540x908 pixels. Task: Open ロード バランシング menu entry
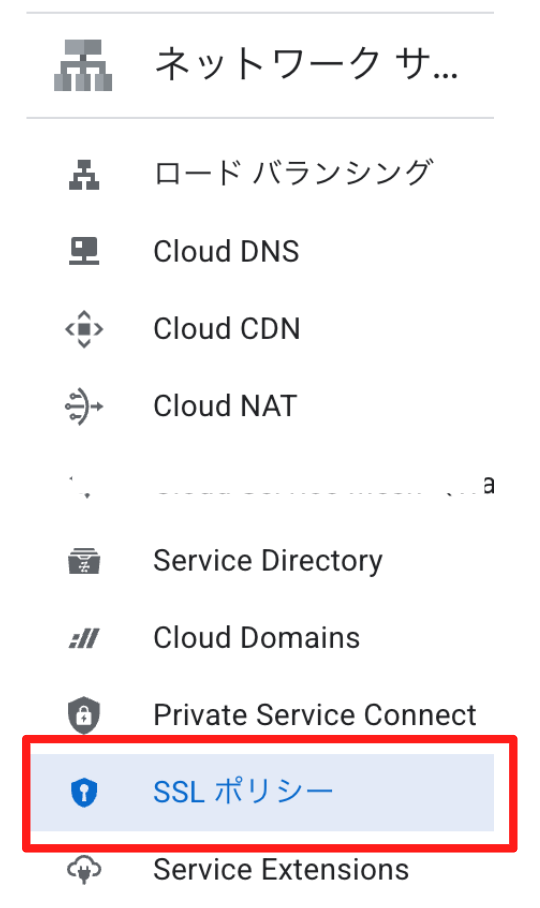point(260,175)
